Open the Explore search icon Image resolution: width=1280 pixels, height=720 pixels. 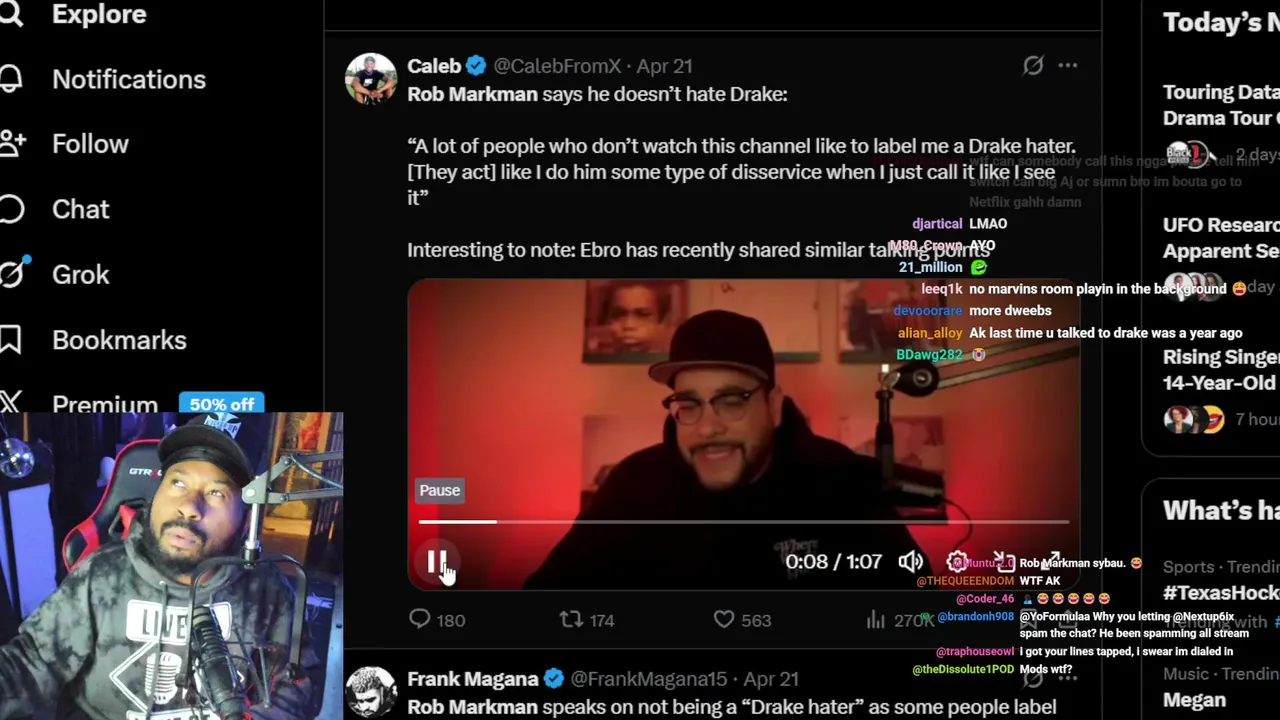10,13
